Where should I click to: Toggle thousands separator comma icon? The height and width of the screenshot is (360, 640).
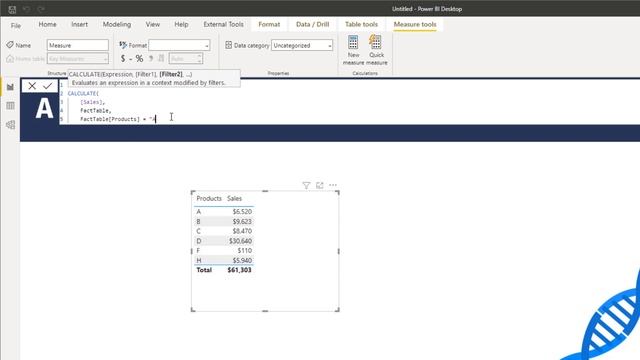coord(151,59)
